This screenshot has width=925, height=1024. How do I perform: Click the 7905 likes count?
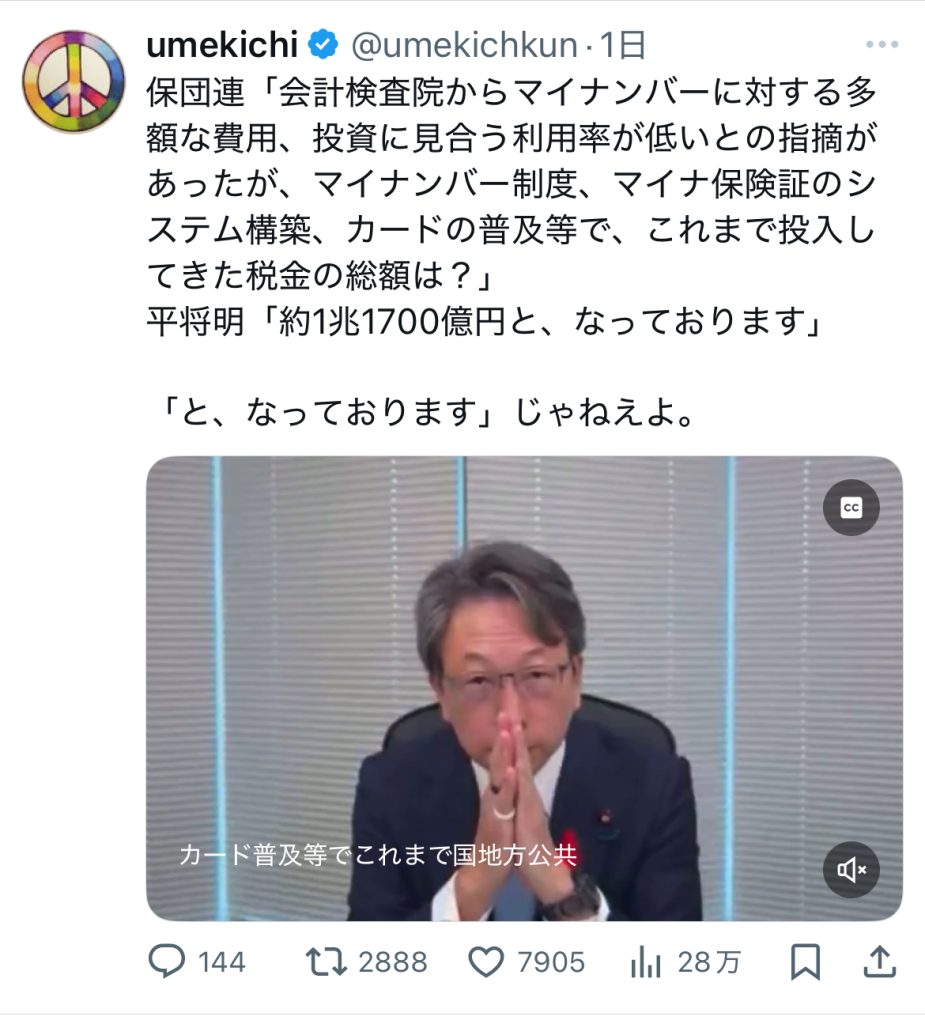coord(551,963)
